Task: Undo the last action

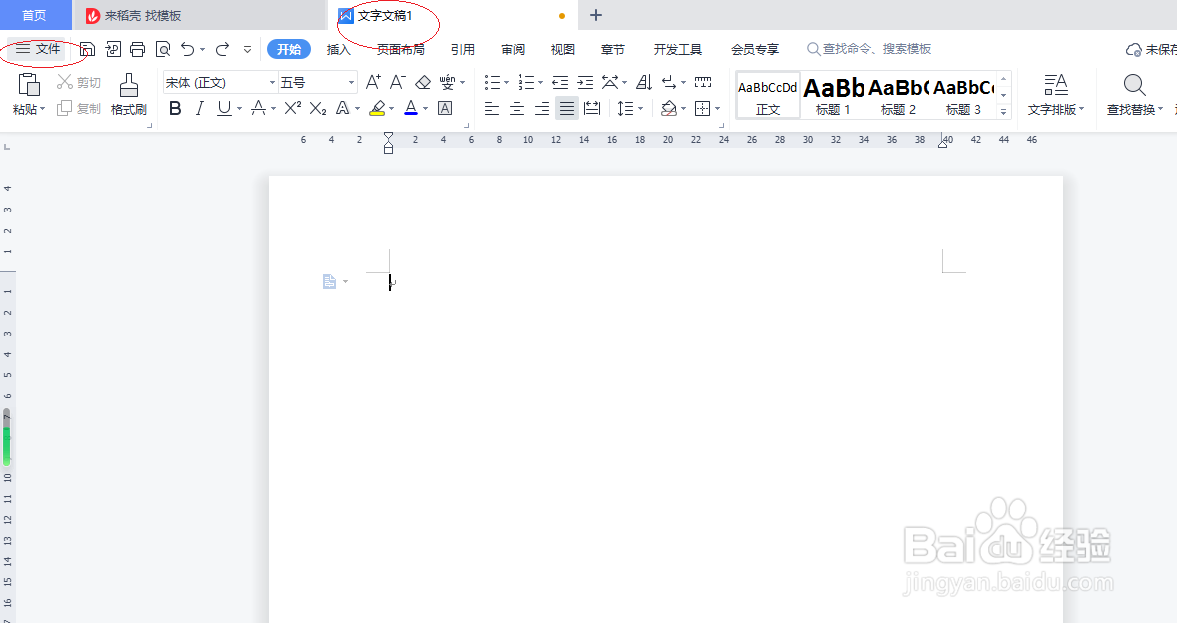Action: 187,48
